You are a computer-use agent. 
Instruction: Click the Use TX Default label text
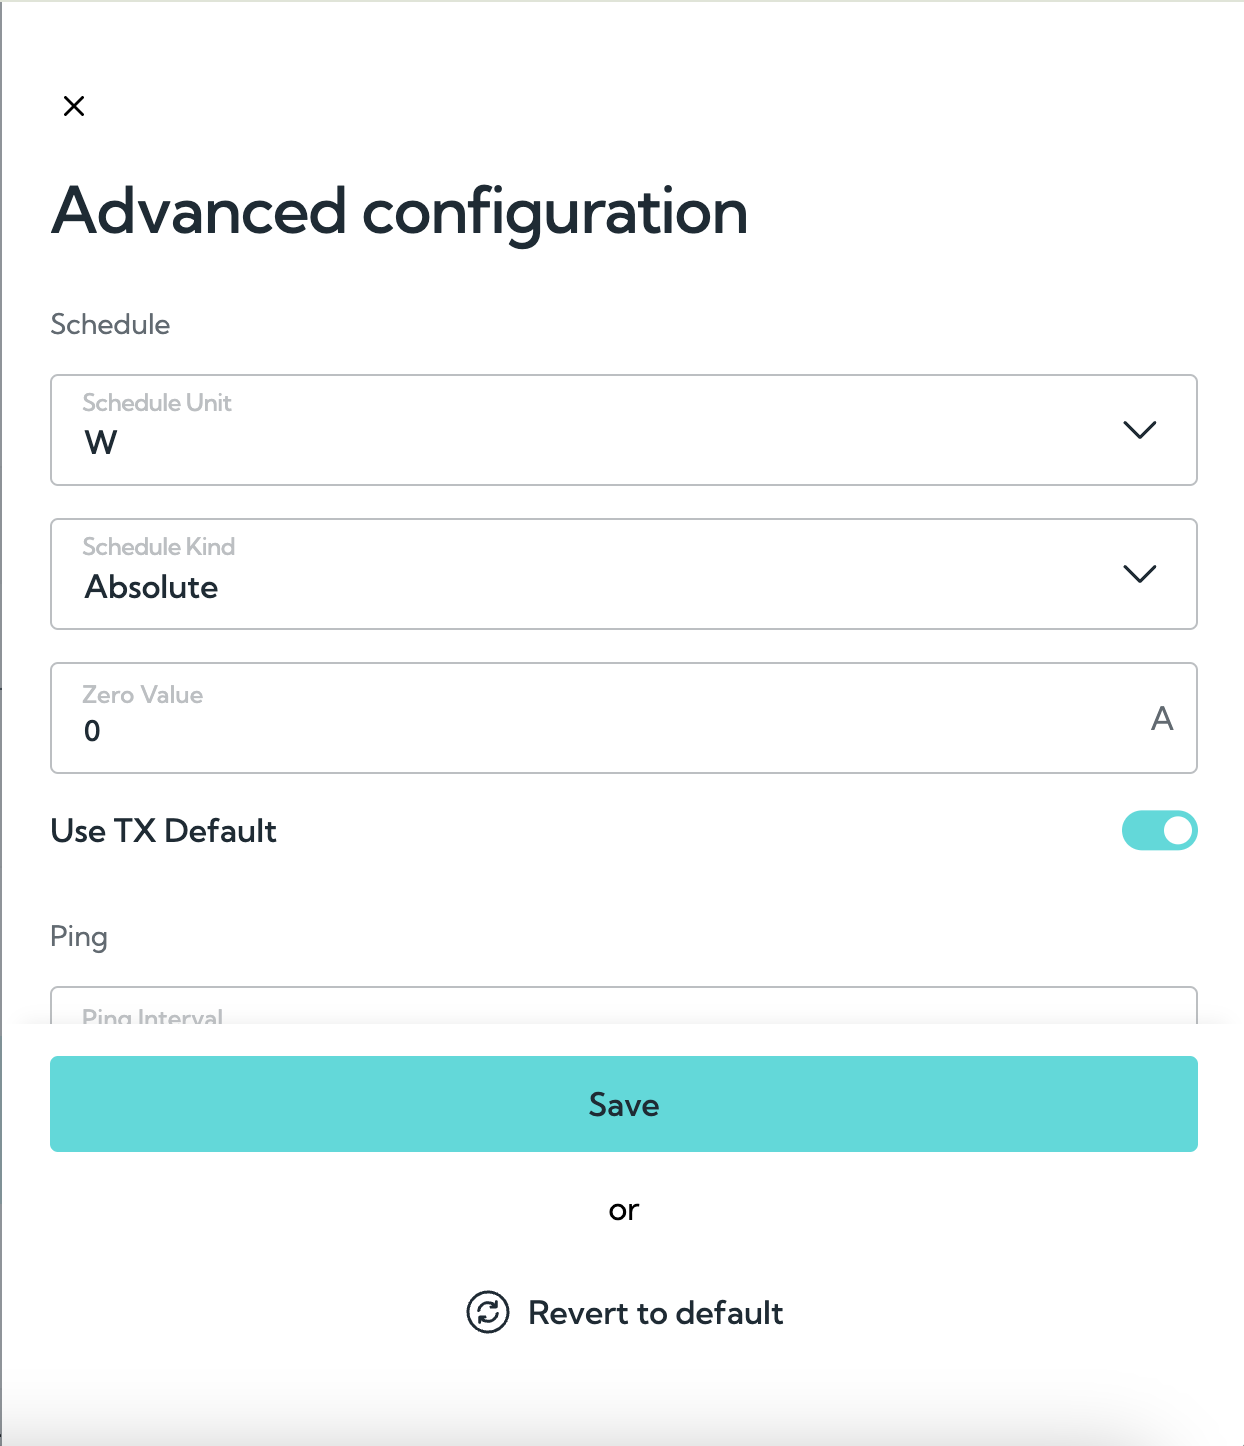164,831
